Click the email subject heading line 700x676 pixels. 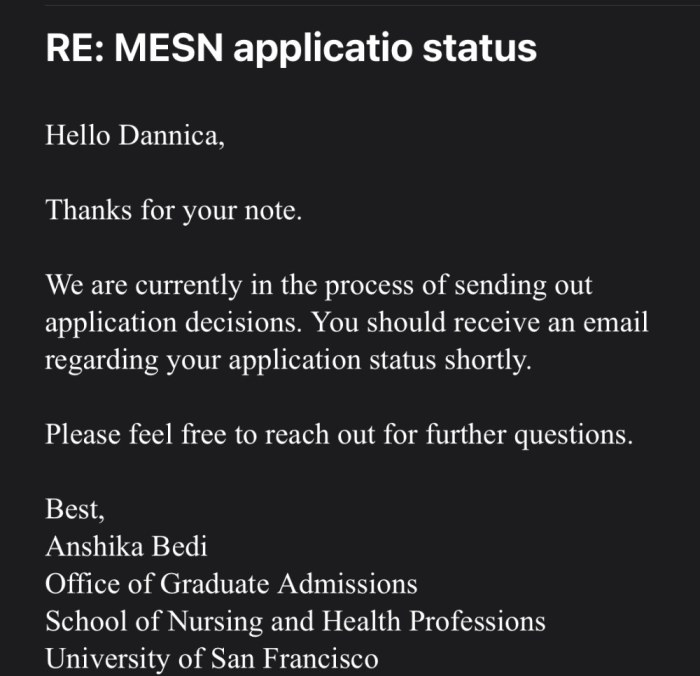[x=291, y=49]
